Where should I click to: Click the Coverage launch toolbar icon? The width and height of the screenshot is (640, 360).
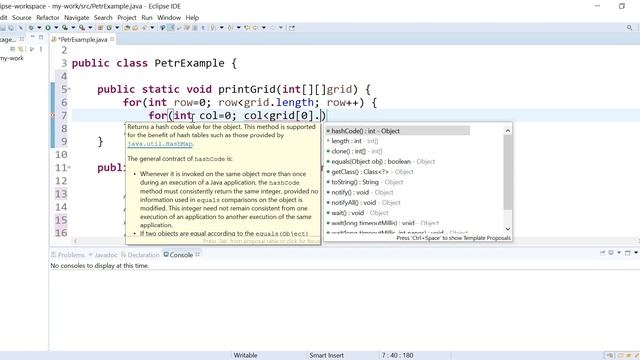[65, 28]
